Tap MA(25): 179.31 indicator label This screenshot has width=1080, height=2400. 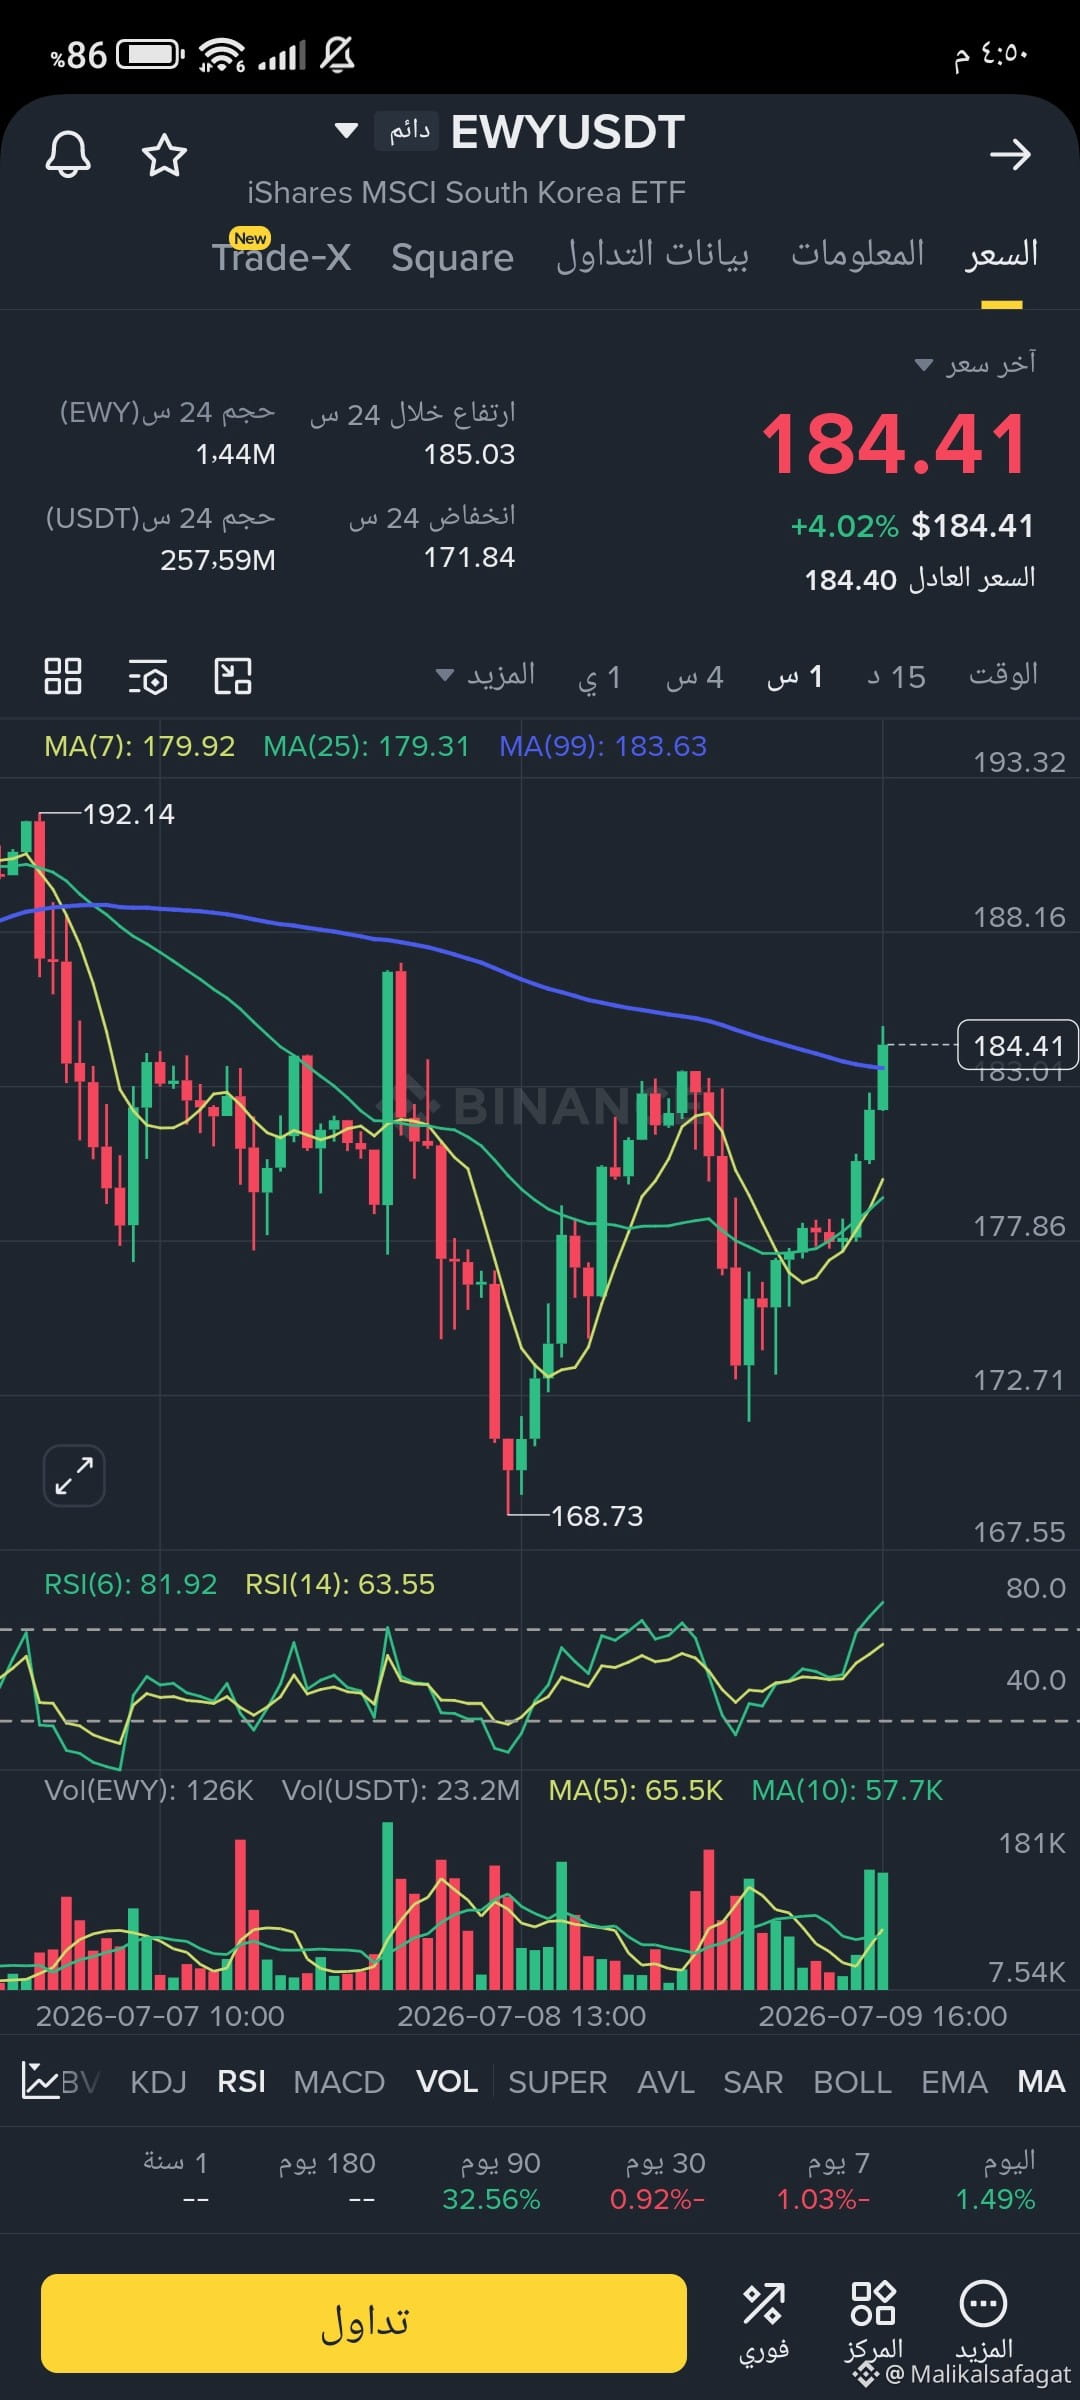coord(366,746)
